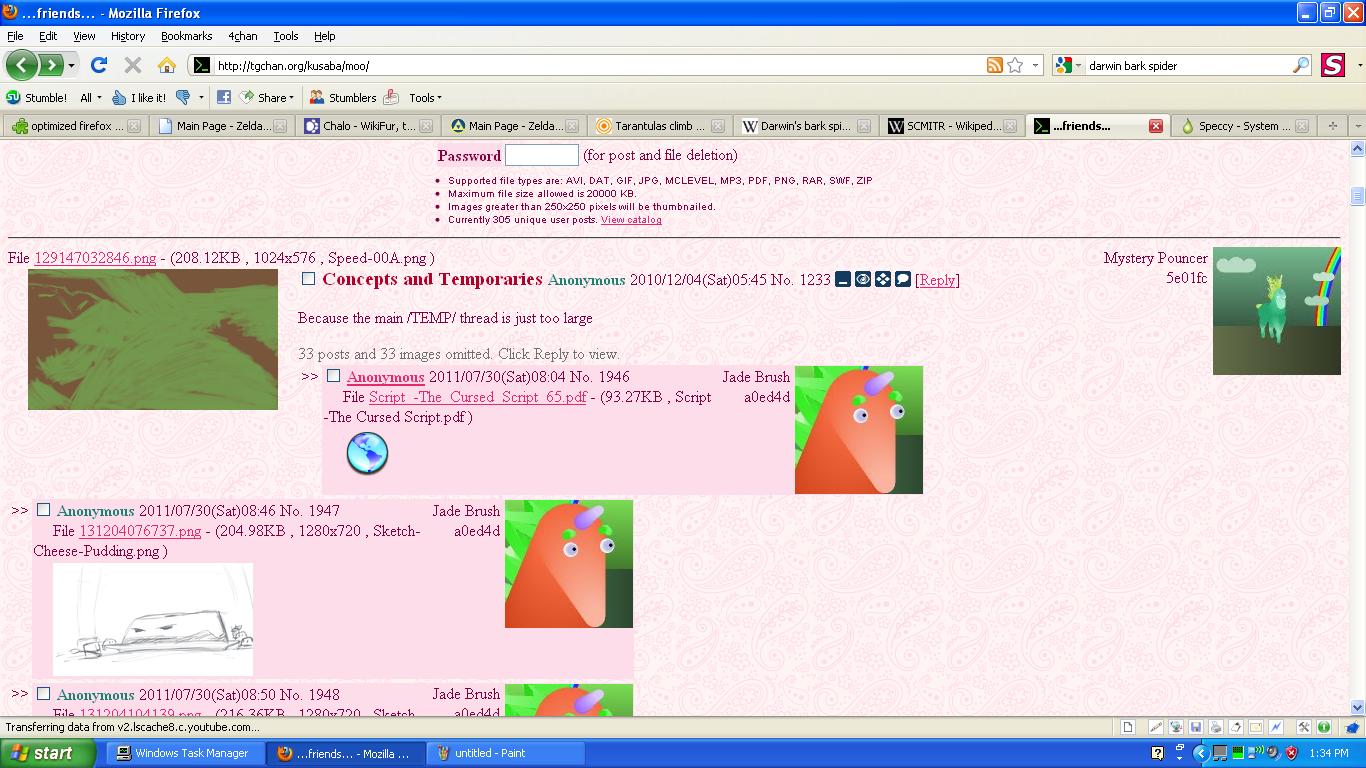Click the hide thread minus icon on post 1233
This screenshot has width=1366, height=768.
point(843,280)
